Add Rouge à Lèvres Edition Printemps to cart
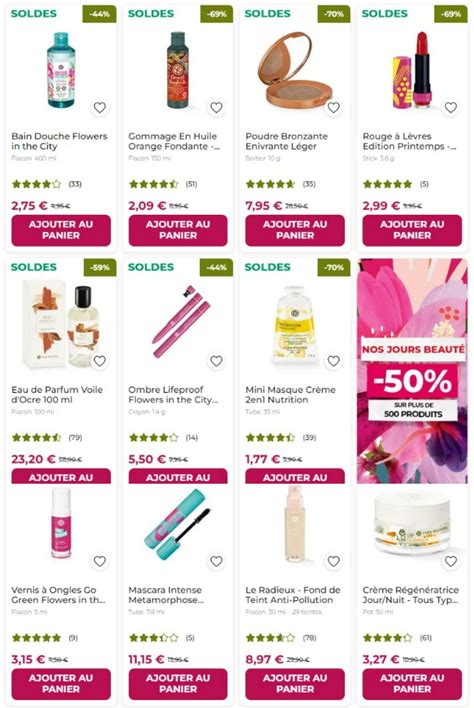 click(x=412, y=230)
